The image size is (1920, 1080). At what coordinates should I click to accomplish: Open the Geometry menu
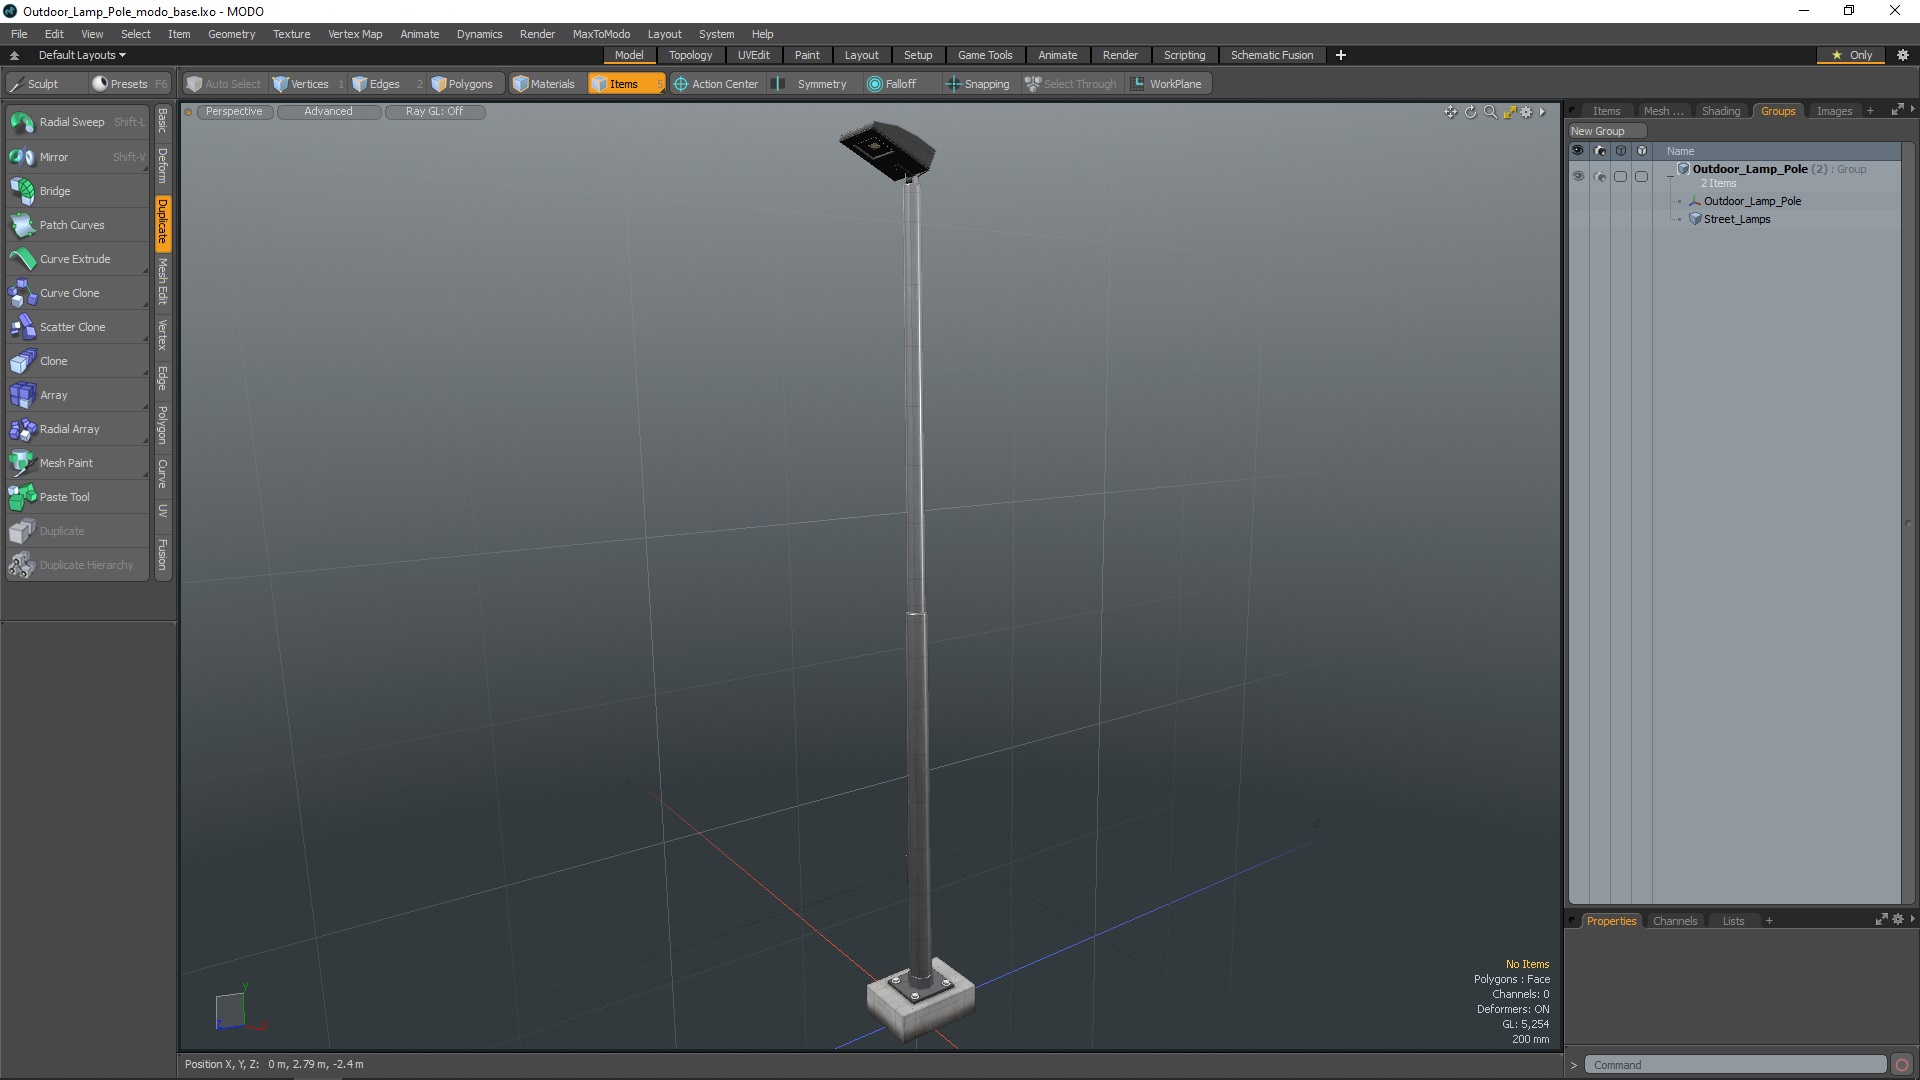(x=231, y=34)
